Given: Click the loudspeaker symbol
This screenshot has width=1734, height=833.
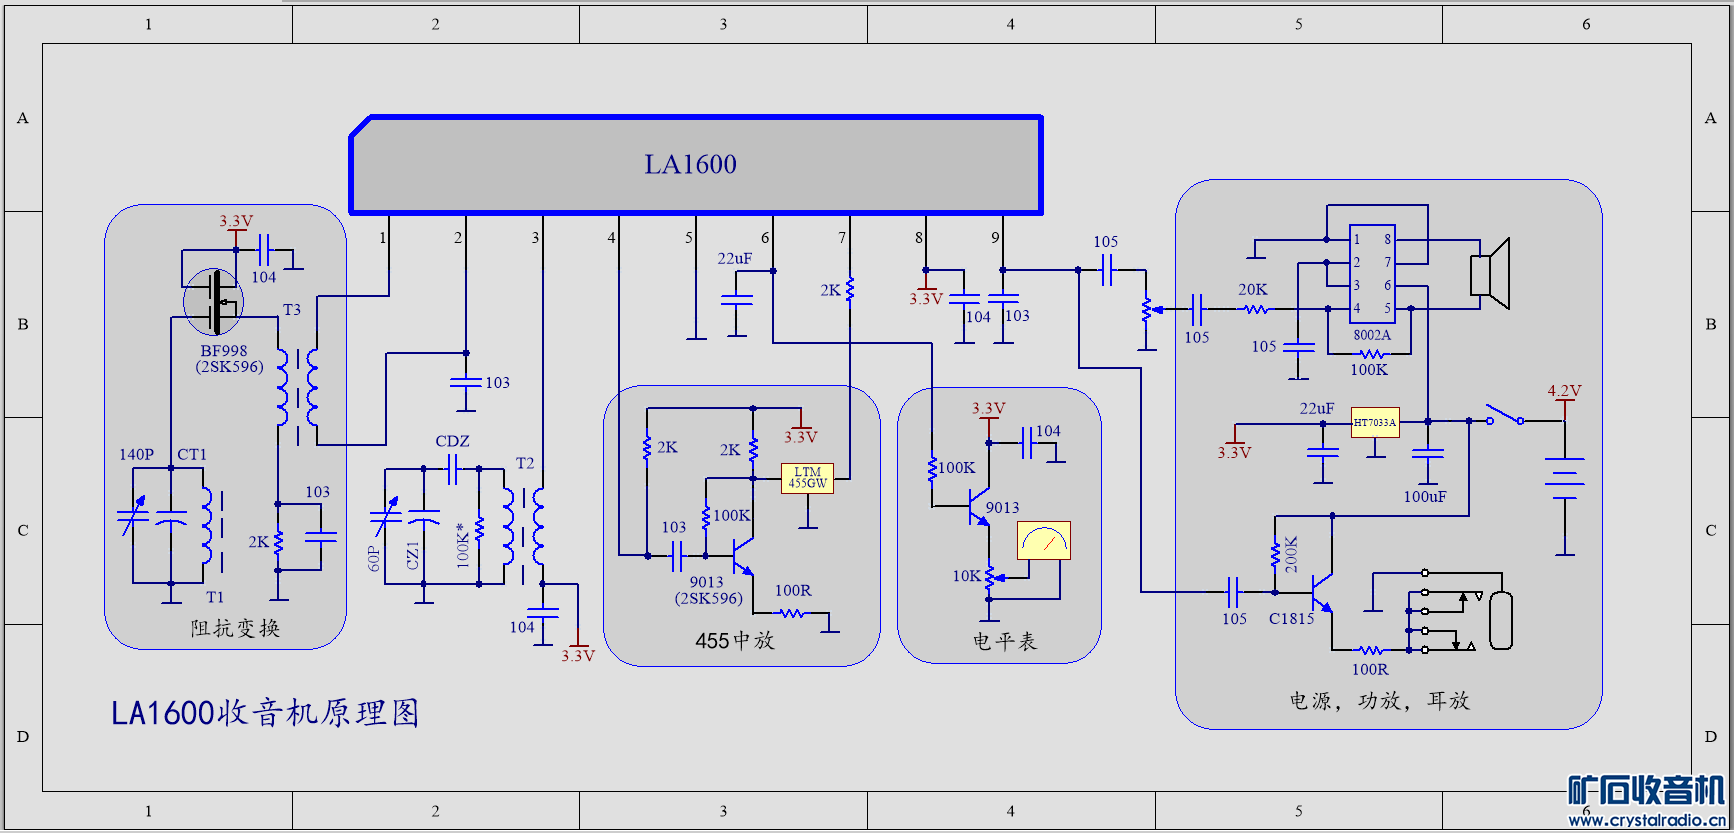Looking at the screenshot, I should point(1490,273).
